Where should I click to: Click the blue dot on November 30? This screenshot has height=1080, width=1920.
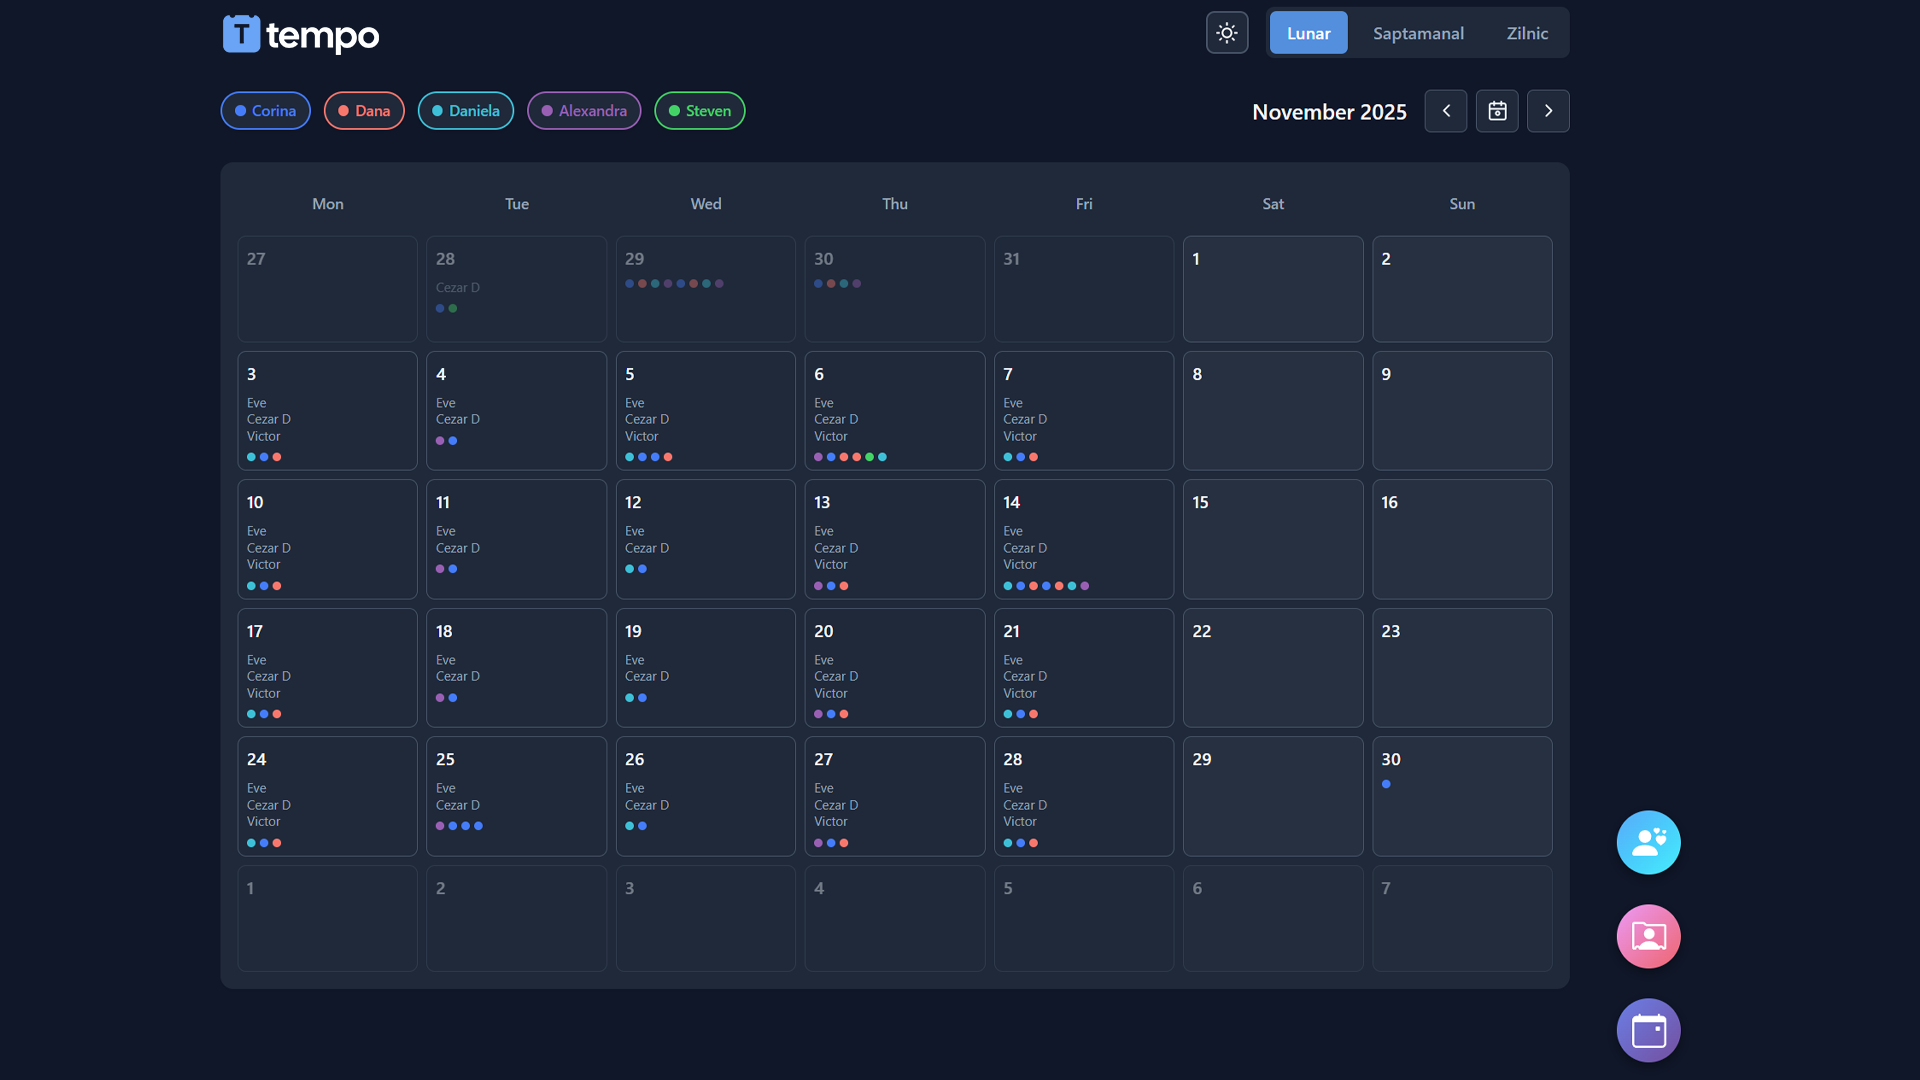point(1386,784)
